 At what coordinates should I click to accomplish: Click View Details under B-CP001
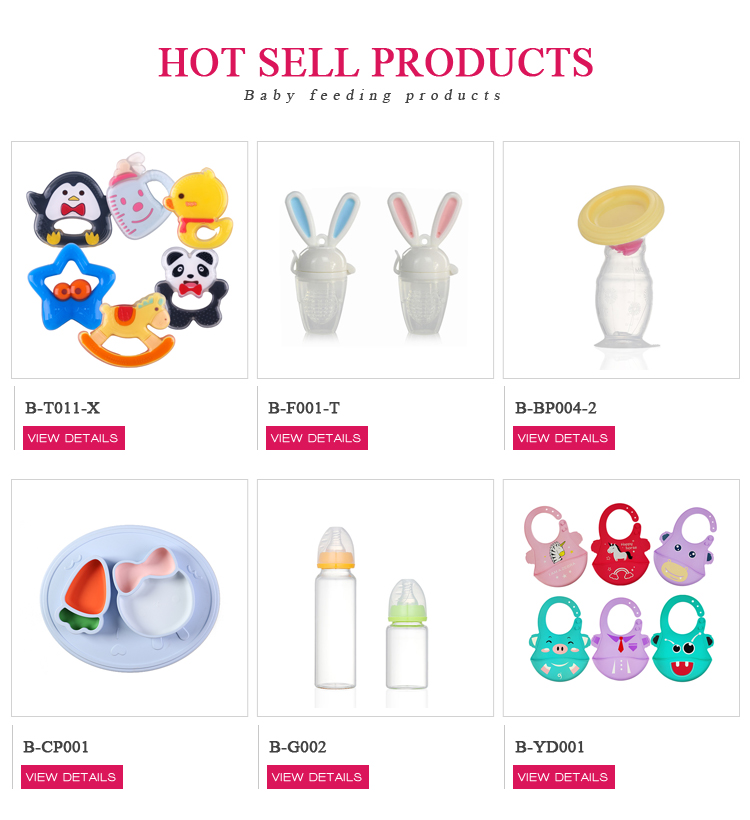pyautogui.click(x=72, y=777)
